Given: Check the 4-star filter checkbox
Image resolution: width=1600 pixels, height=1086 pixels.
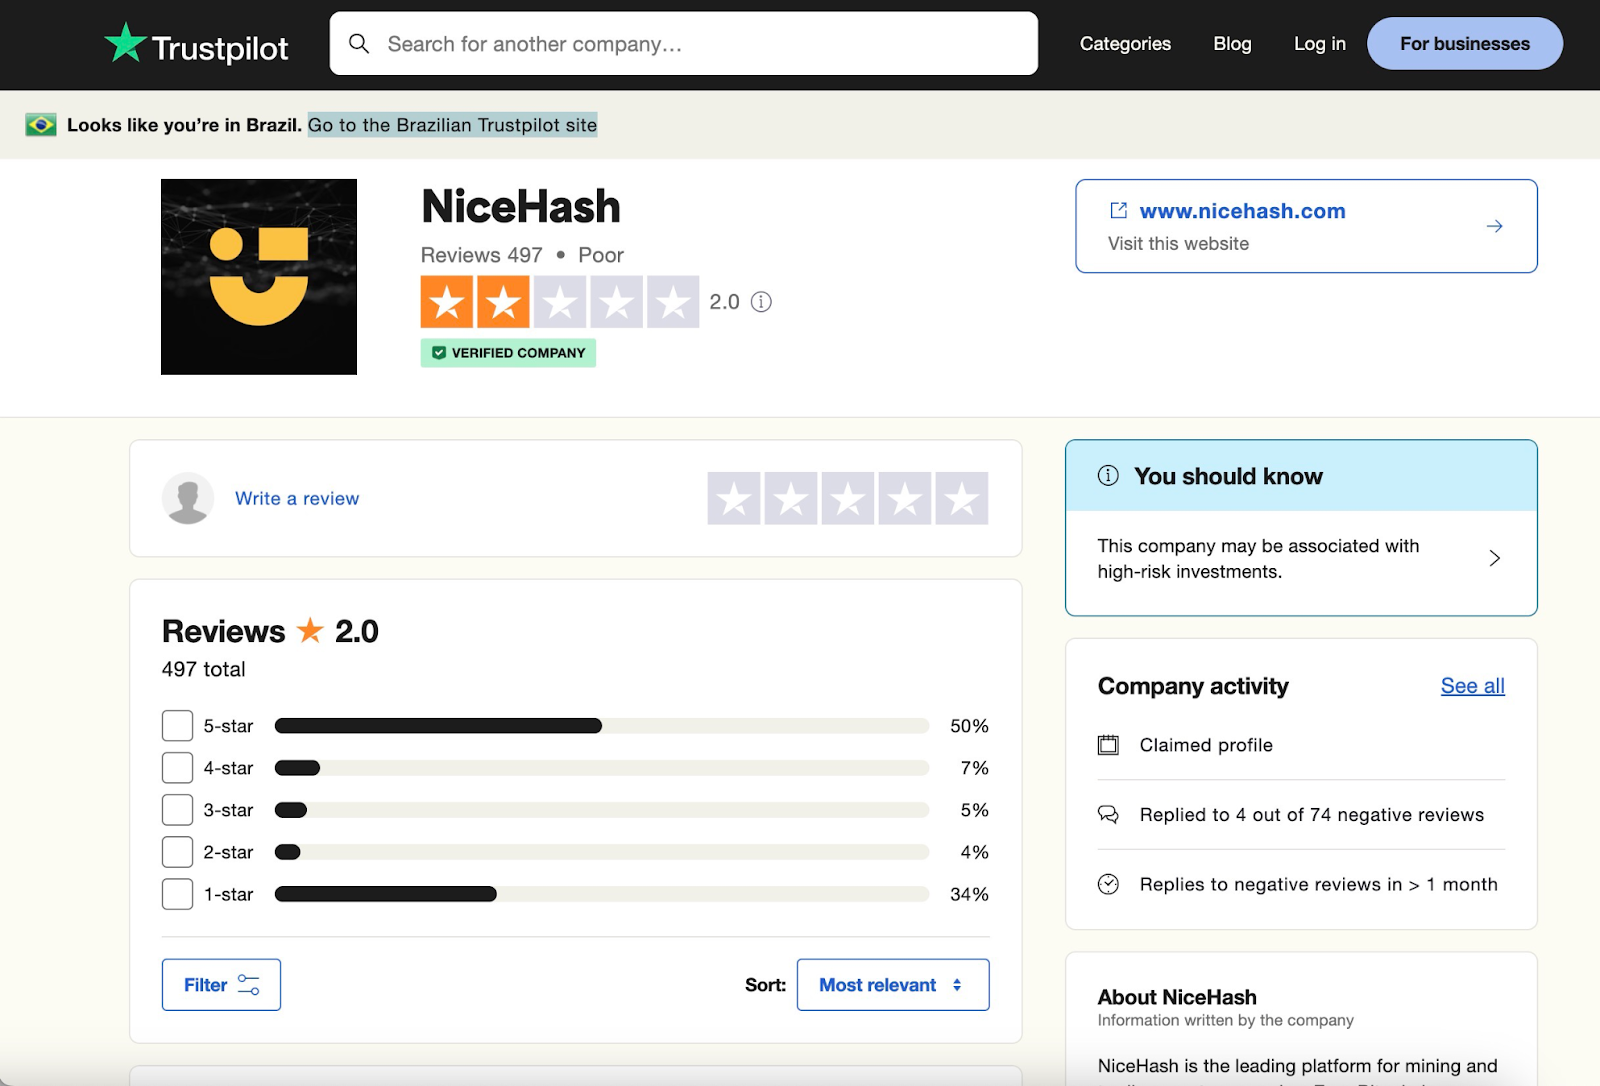Looking at the screenshot, I should pos(177,768).
